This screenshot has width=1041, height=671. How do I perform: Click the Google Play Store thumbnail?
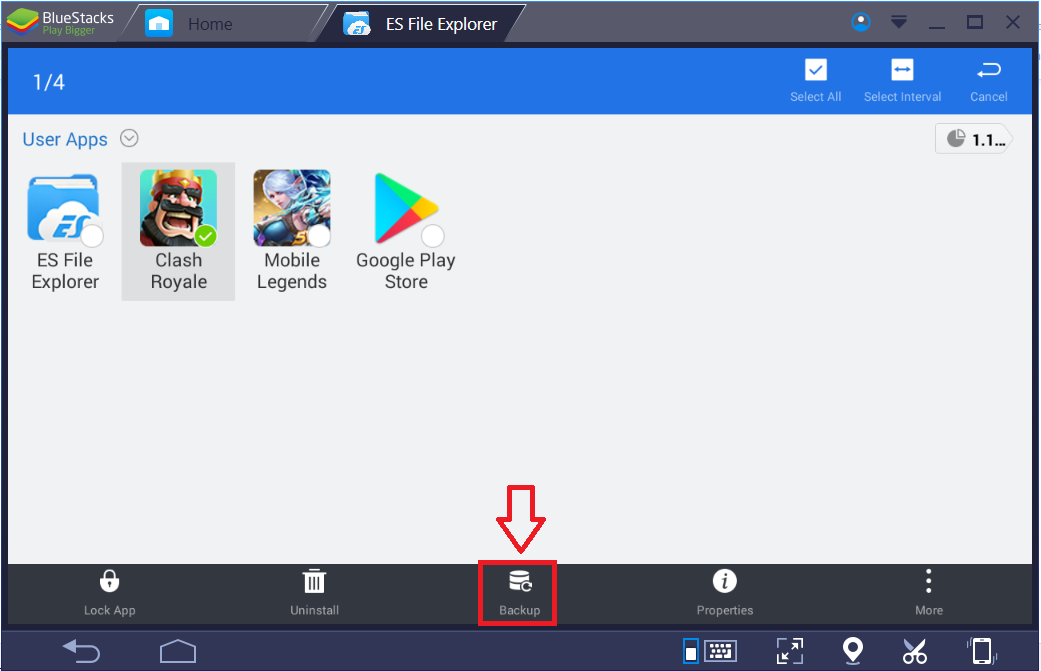[x=405, y=208]
